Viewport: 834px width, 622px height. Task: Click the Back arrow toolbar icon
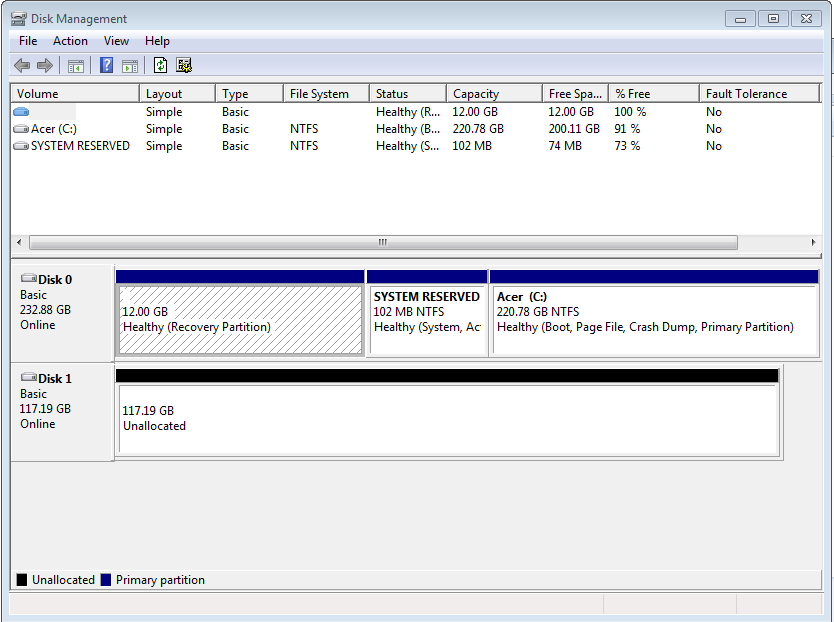[22, 65]
